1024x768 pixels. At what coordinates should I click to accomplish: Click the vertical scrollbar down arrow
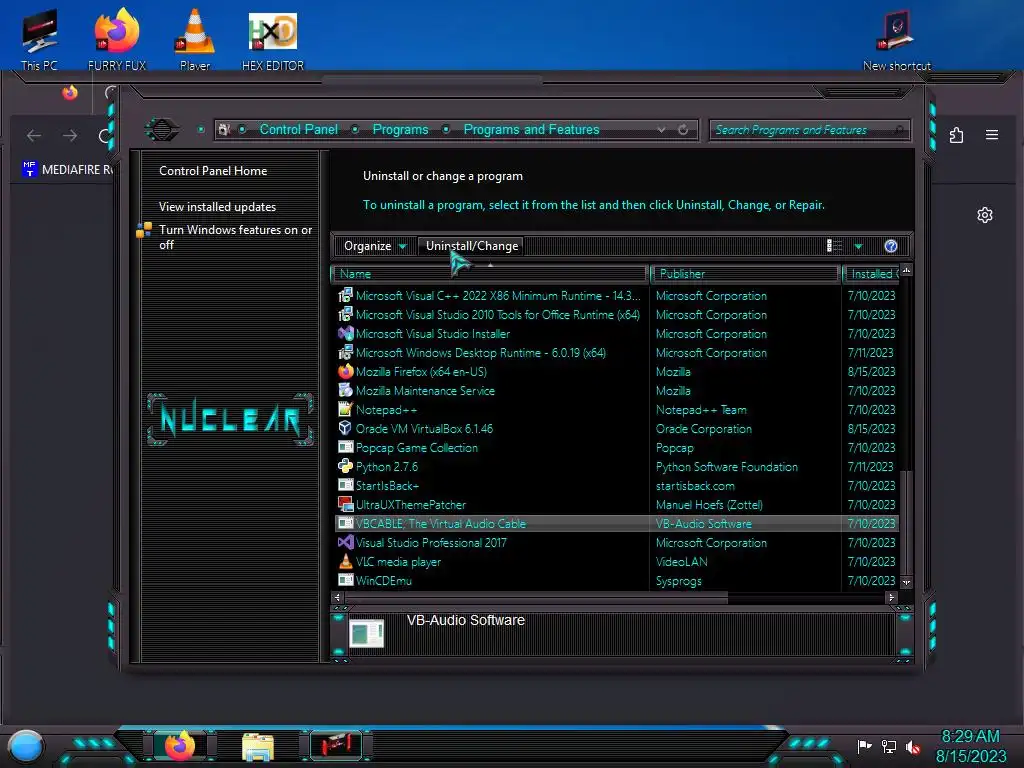(906, 582)
